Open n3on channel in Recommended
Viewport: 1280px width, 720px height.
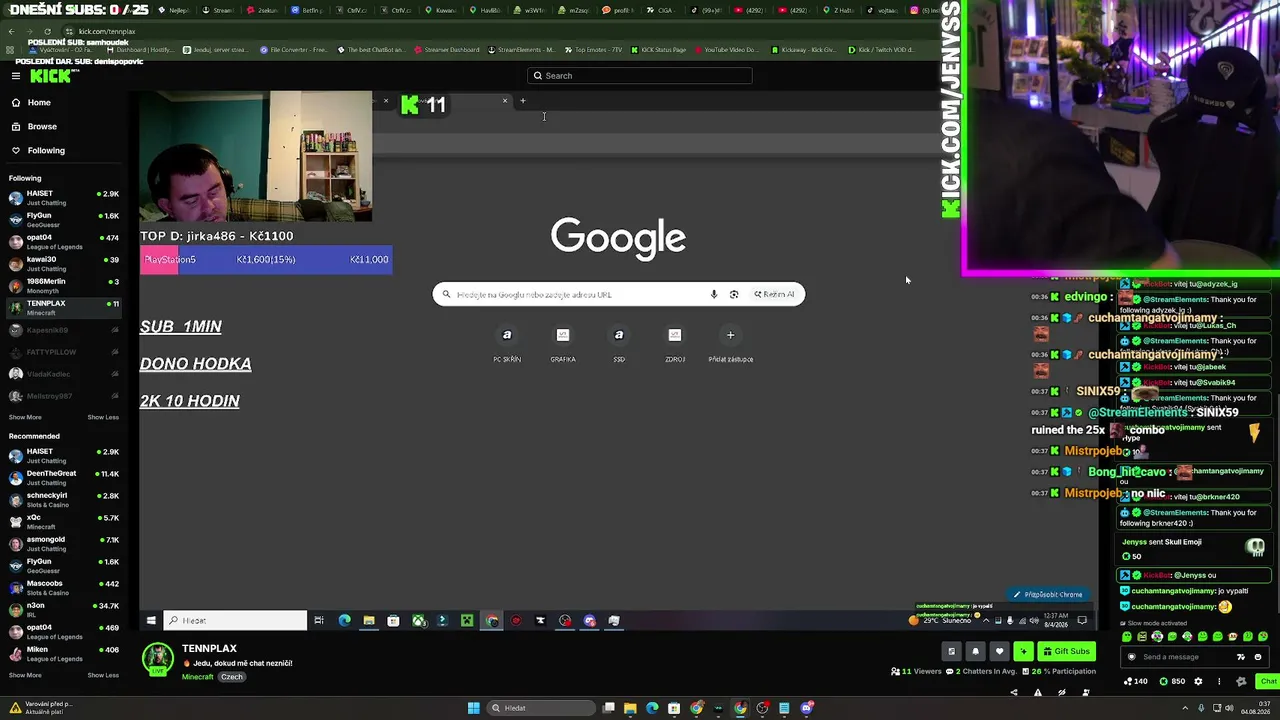click(64, 609)
